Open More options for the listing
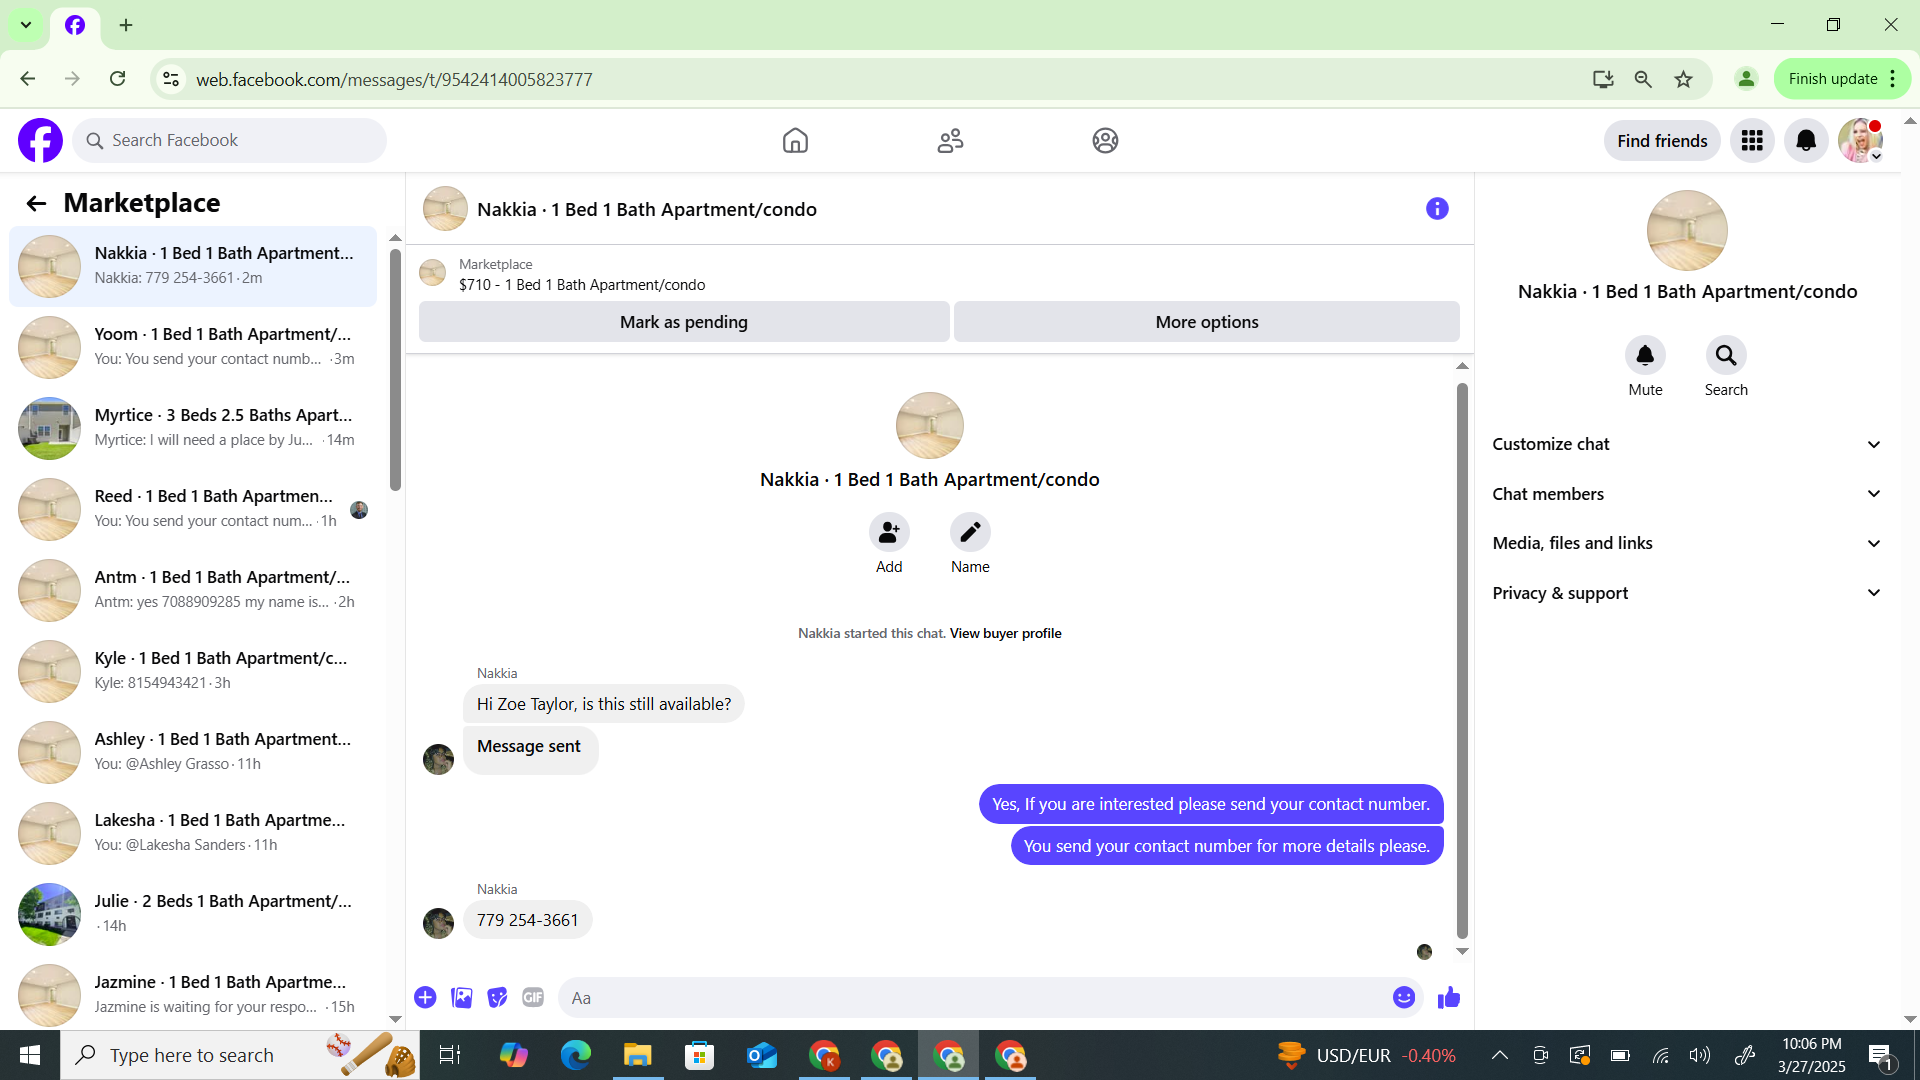This screenshot has width=1920, height=1080. pyautogui.click(x=1207, y=322)
